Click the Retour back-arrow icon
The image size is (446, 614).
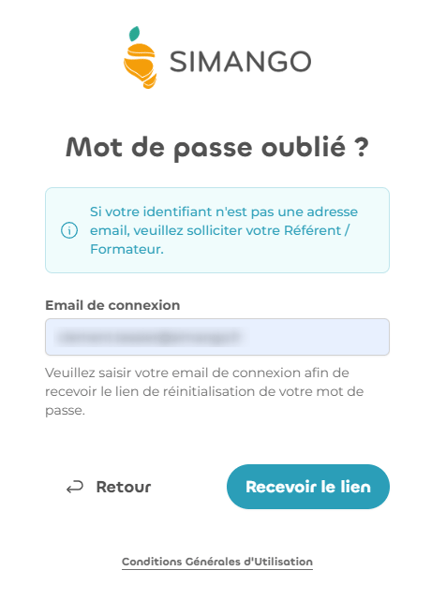pyautogui.click(x=75, y=487)
